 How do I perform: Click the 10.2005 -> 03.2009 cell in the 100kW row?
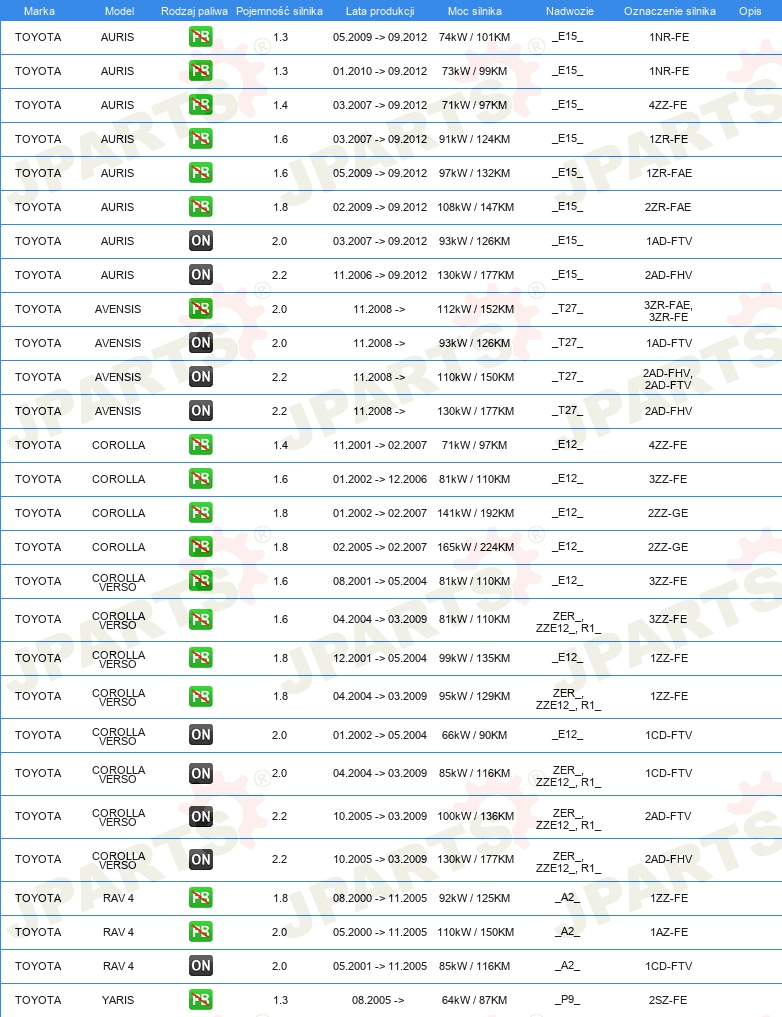(380, 817)
